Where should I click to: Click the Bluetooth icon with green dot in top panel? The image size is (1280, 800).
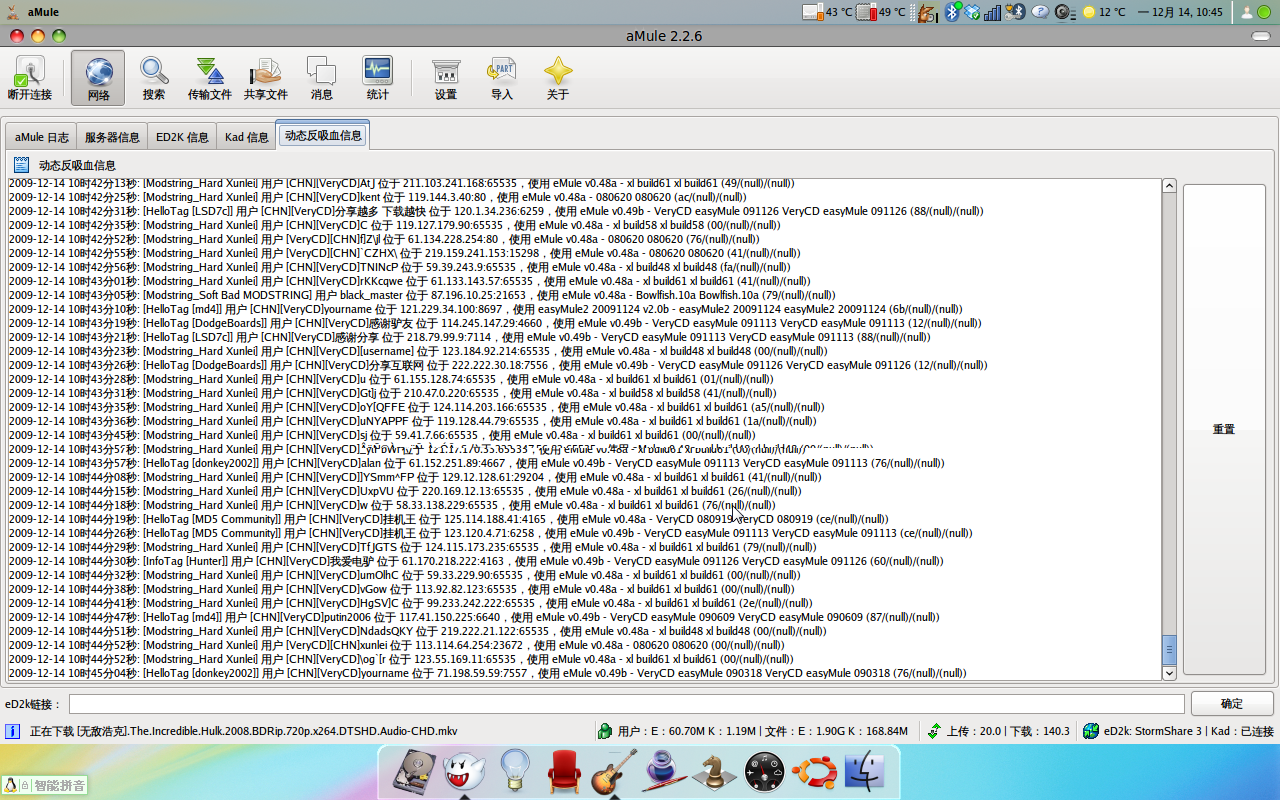click(x=953, y=12)
